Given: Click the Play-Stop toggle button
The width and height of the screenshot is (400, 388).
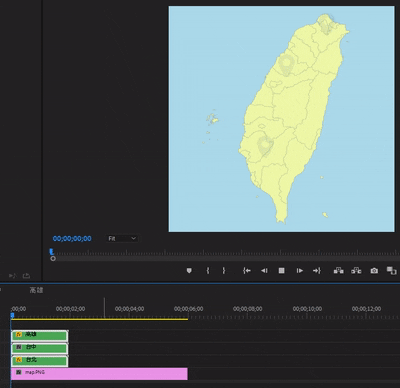Looking at the screenshot, I should coord(281,271).
